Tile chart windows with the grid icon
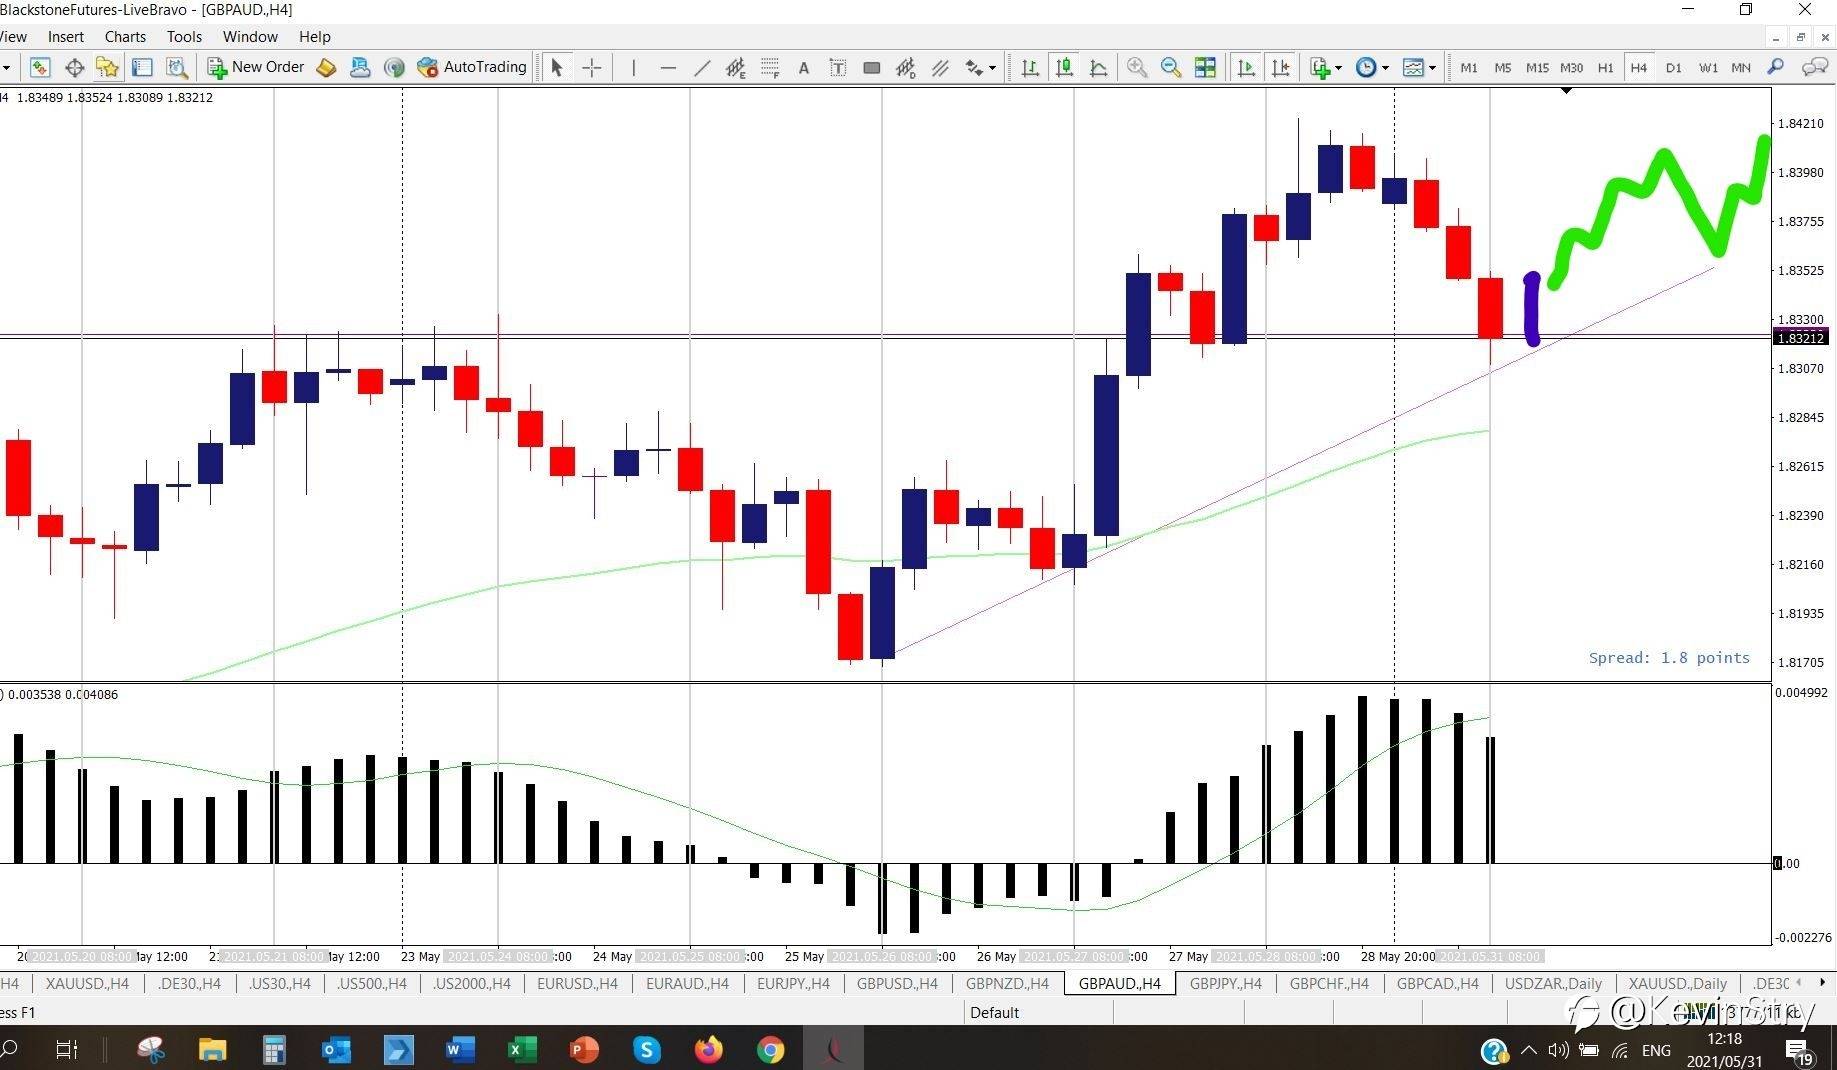This screenshot has width=1837, height=1070. click(x=1205, y=67)
